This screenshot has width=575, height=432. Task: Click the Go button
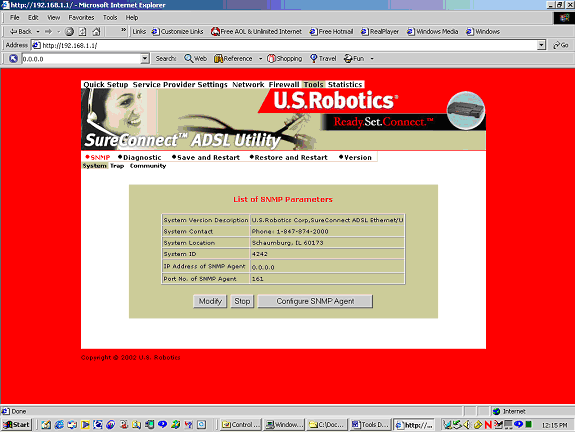click(x=561, y=45)
